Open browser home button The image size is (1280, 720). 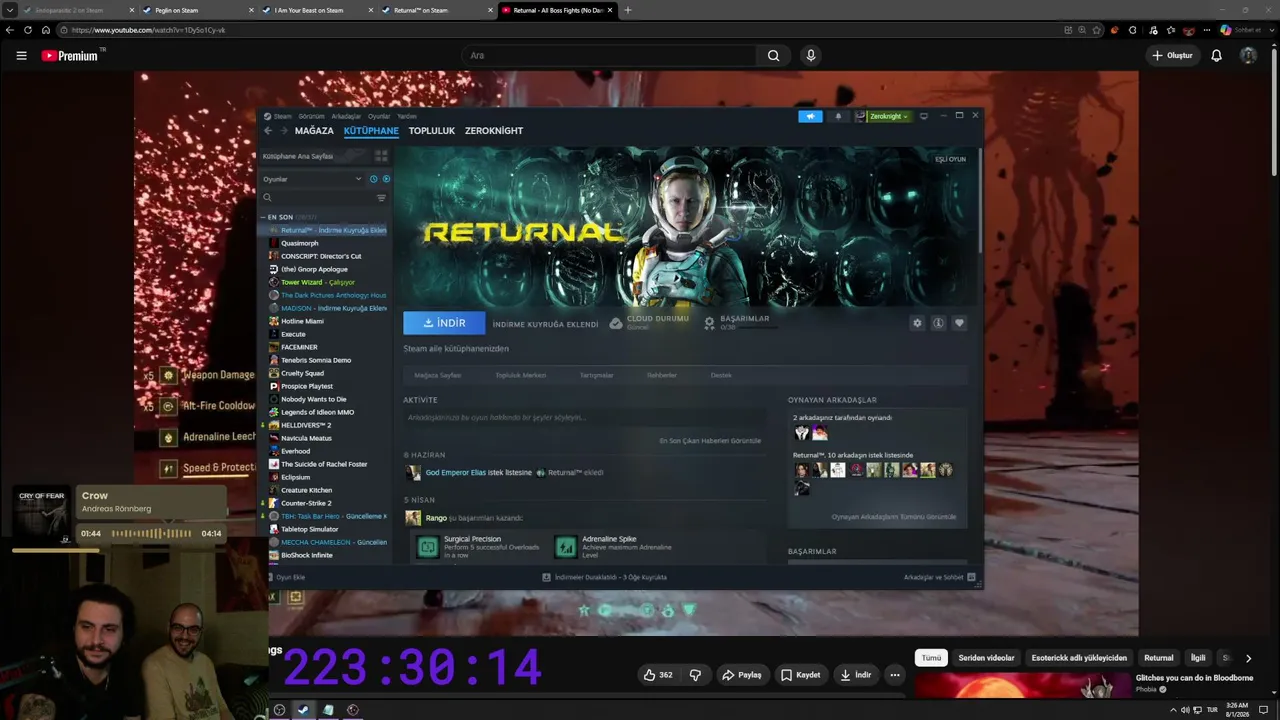tap(46, 30)
